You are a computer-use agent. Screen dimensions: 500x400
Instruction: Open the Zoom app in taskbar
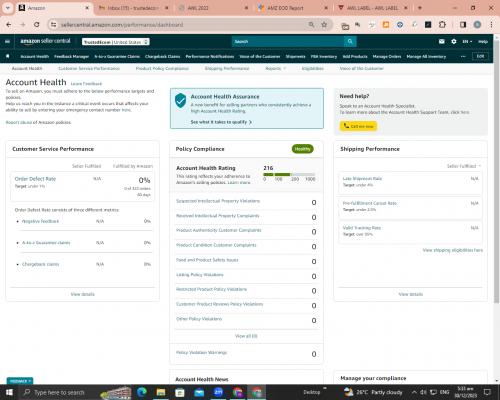click(x=218, y=392)
